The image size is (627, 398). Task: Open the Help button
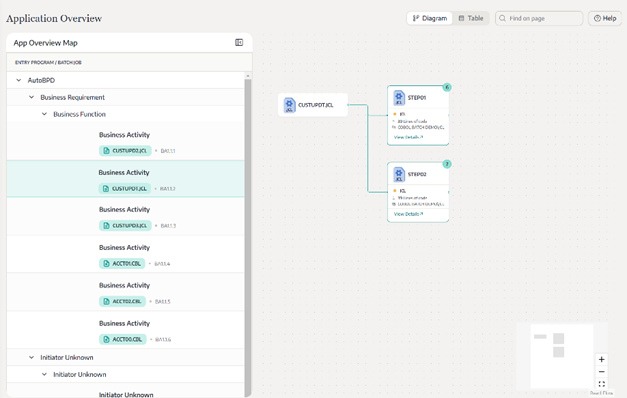coord(605,18)
